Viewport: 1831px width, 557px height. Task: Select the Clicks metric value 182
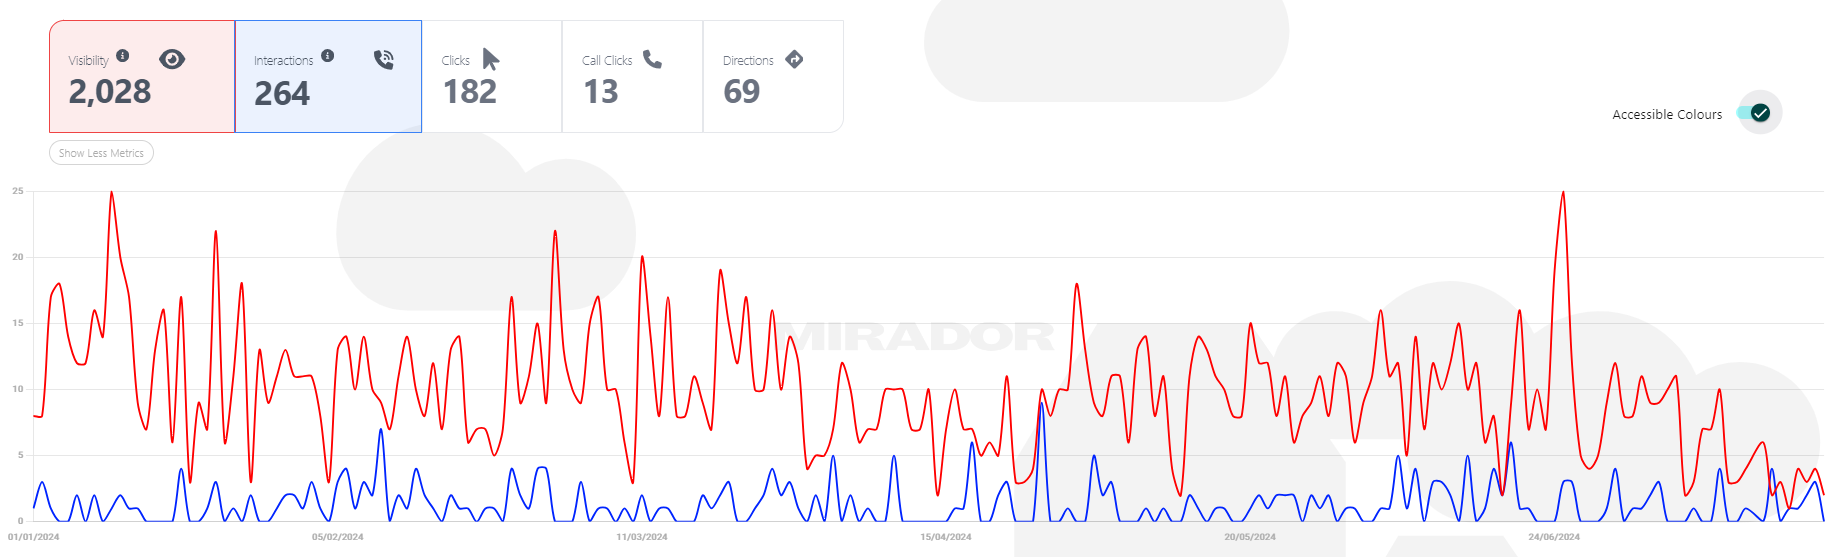click(470, 92)
